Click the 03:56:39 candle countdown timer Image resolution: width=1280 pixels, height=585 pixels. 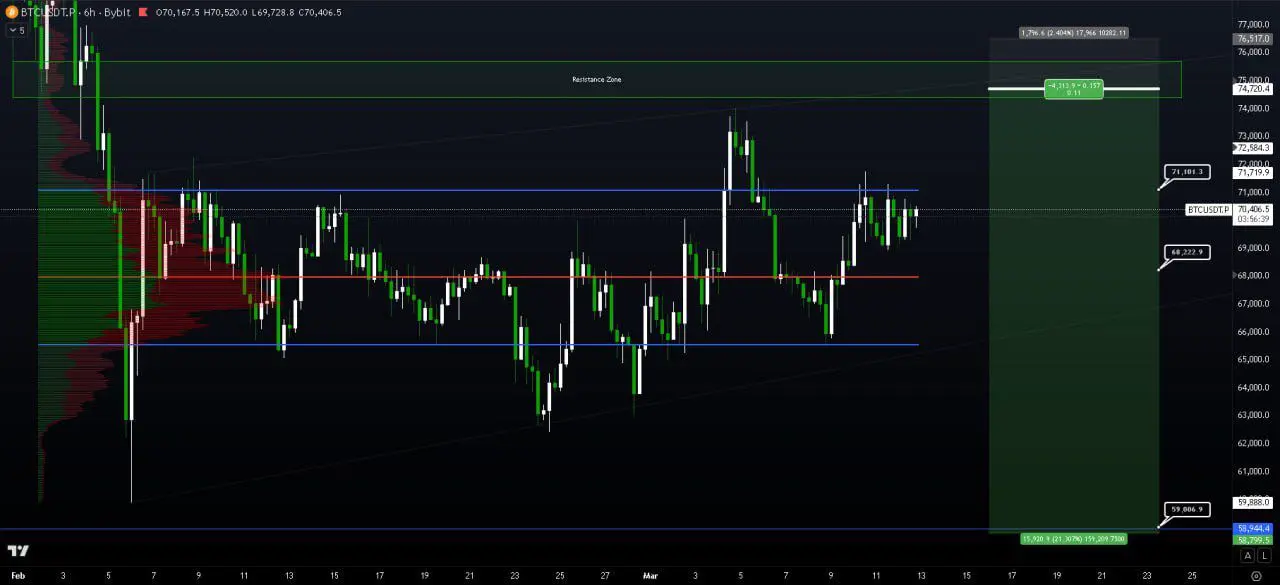[x=1253, y=219]
